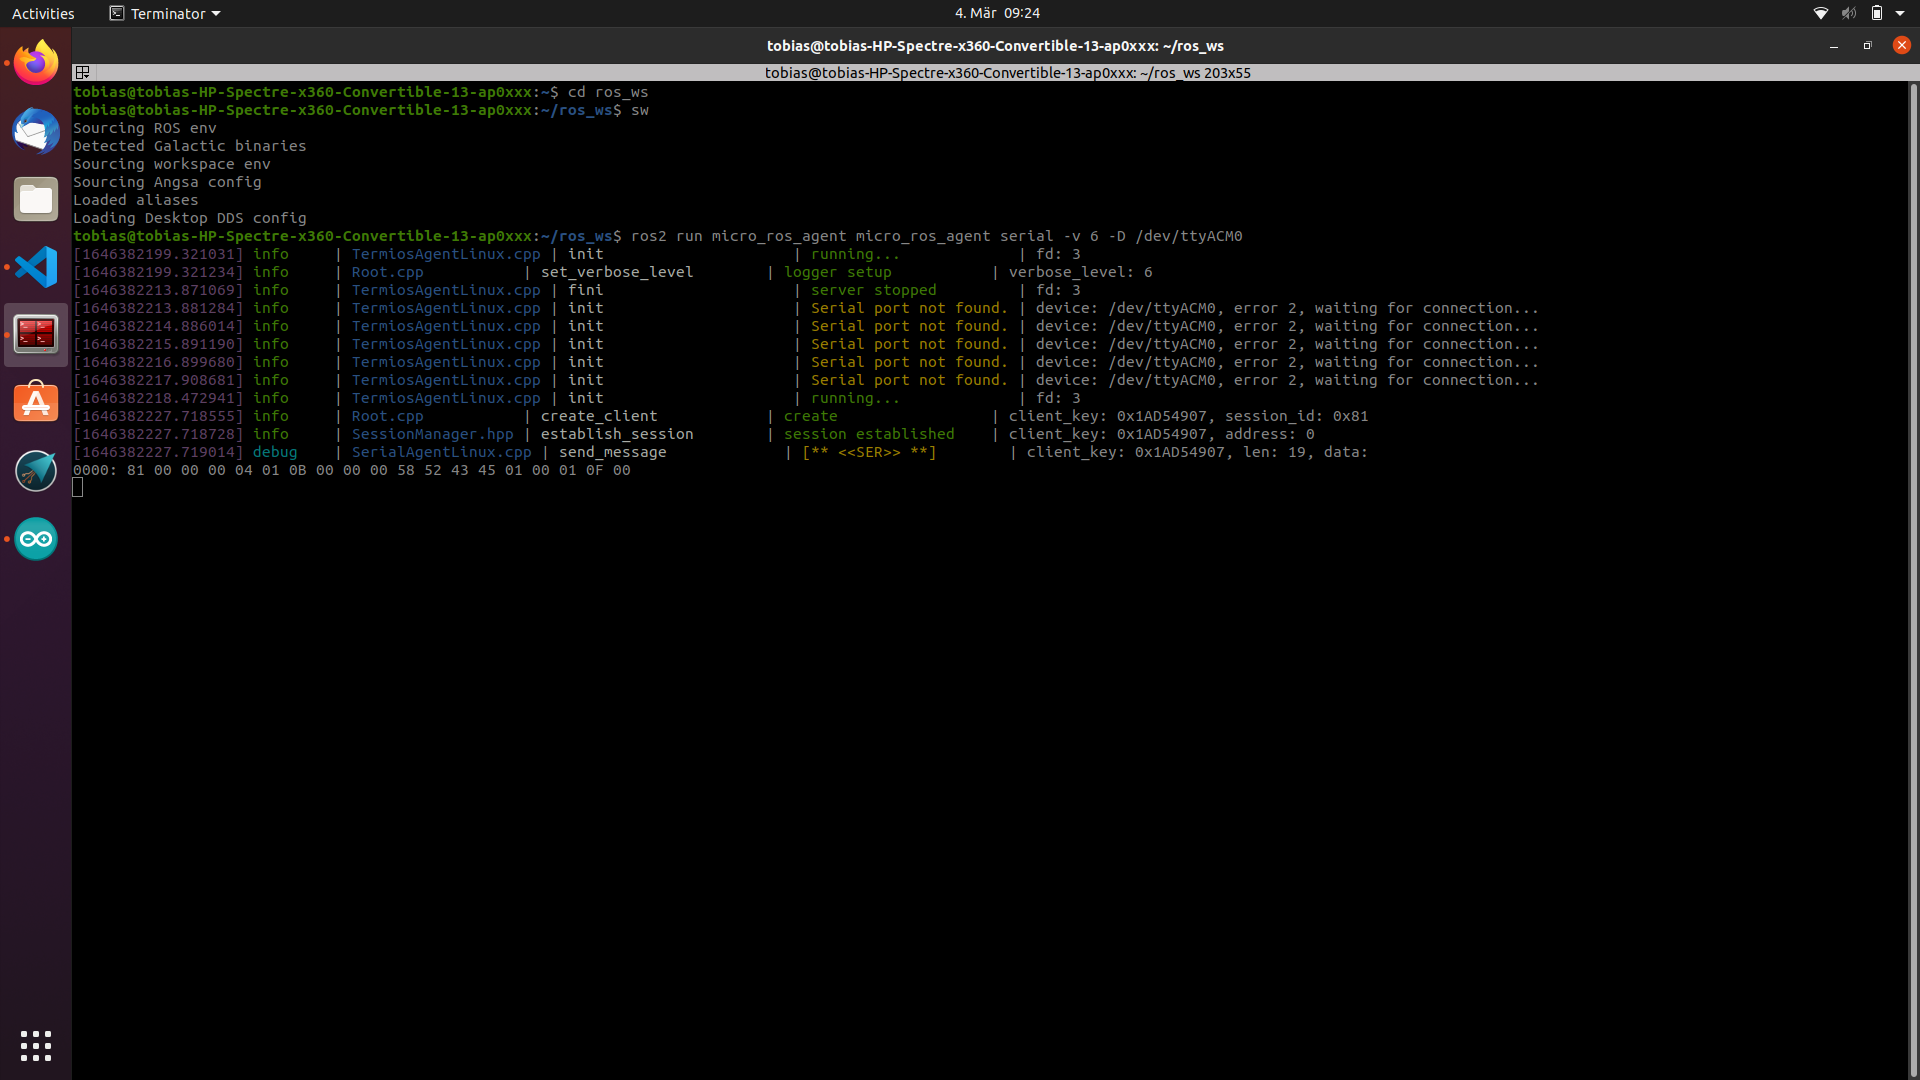1920x1080 pixels.
Task: Unmute audio via the crossed-out speaker icon
Action: click(1849, 13)
